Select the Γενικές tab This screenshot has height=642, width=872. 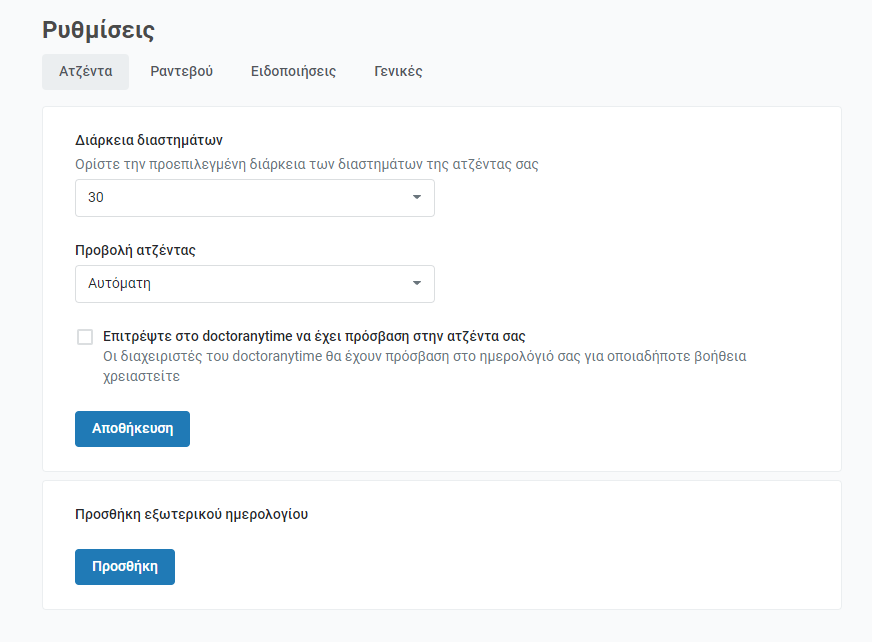398,72
